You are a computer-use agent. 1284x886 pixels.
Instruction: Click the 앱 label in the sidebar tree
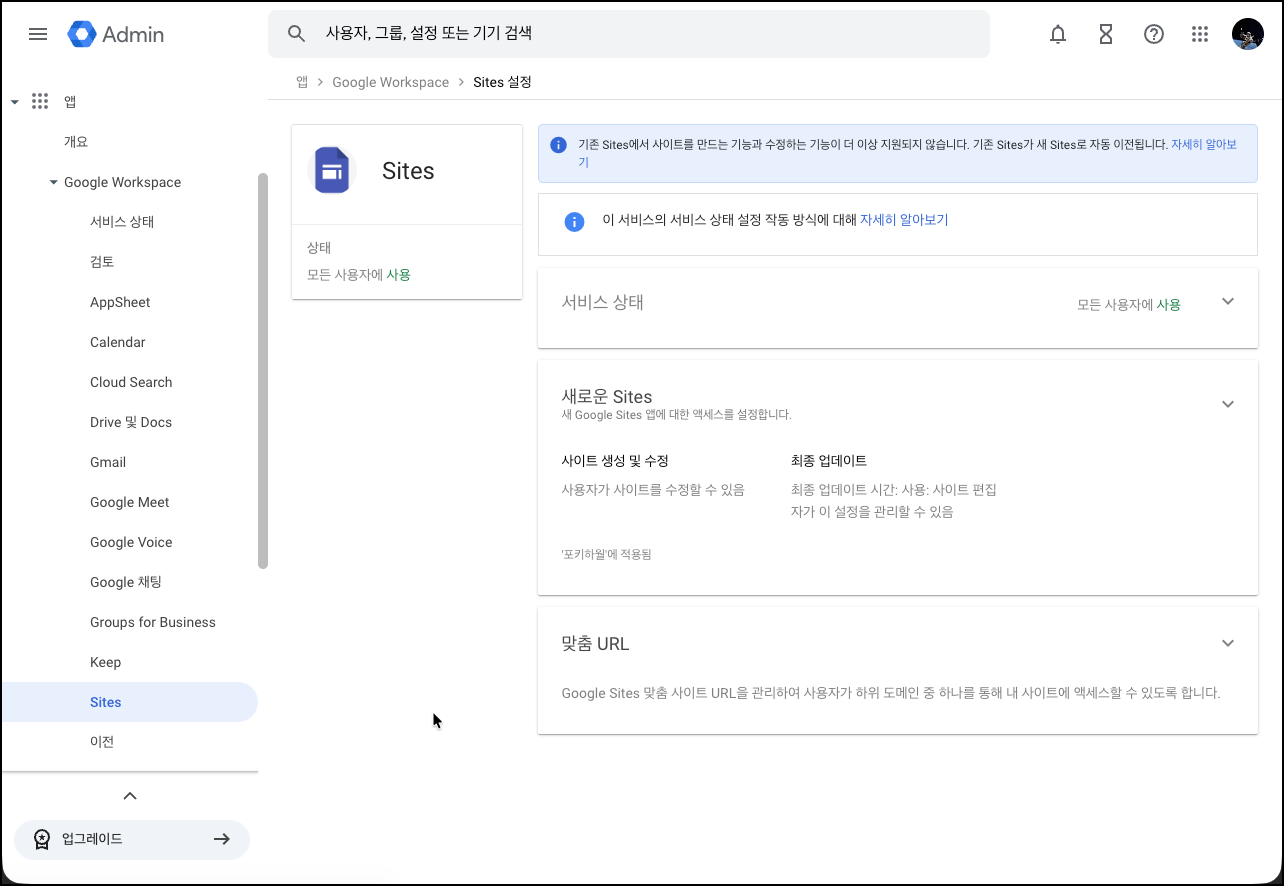(70, 101)
